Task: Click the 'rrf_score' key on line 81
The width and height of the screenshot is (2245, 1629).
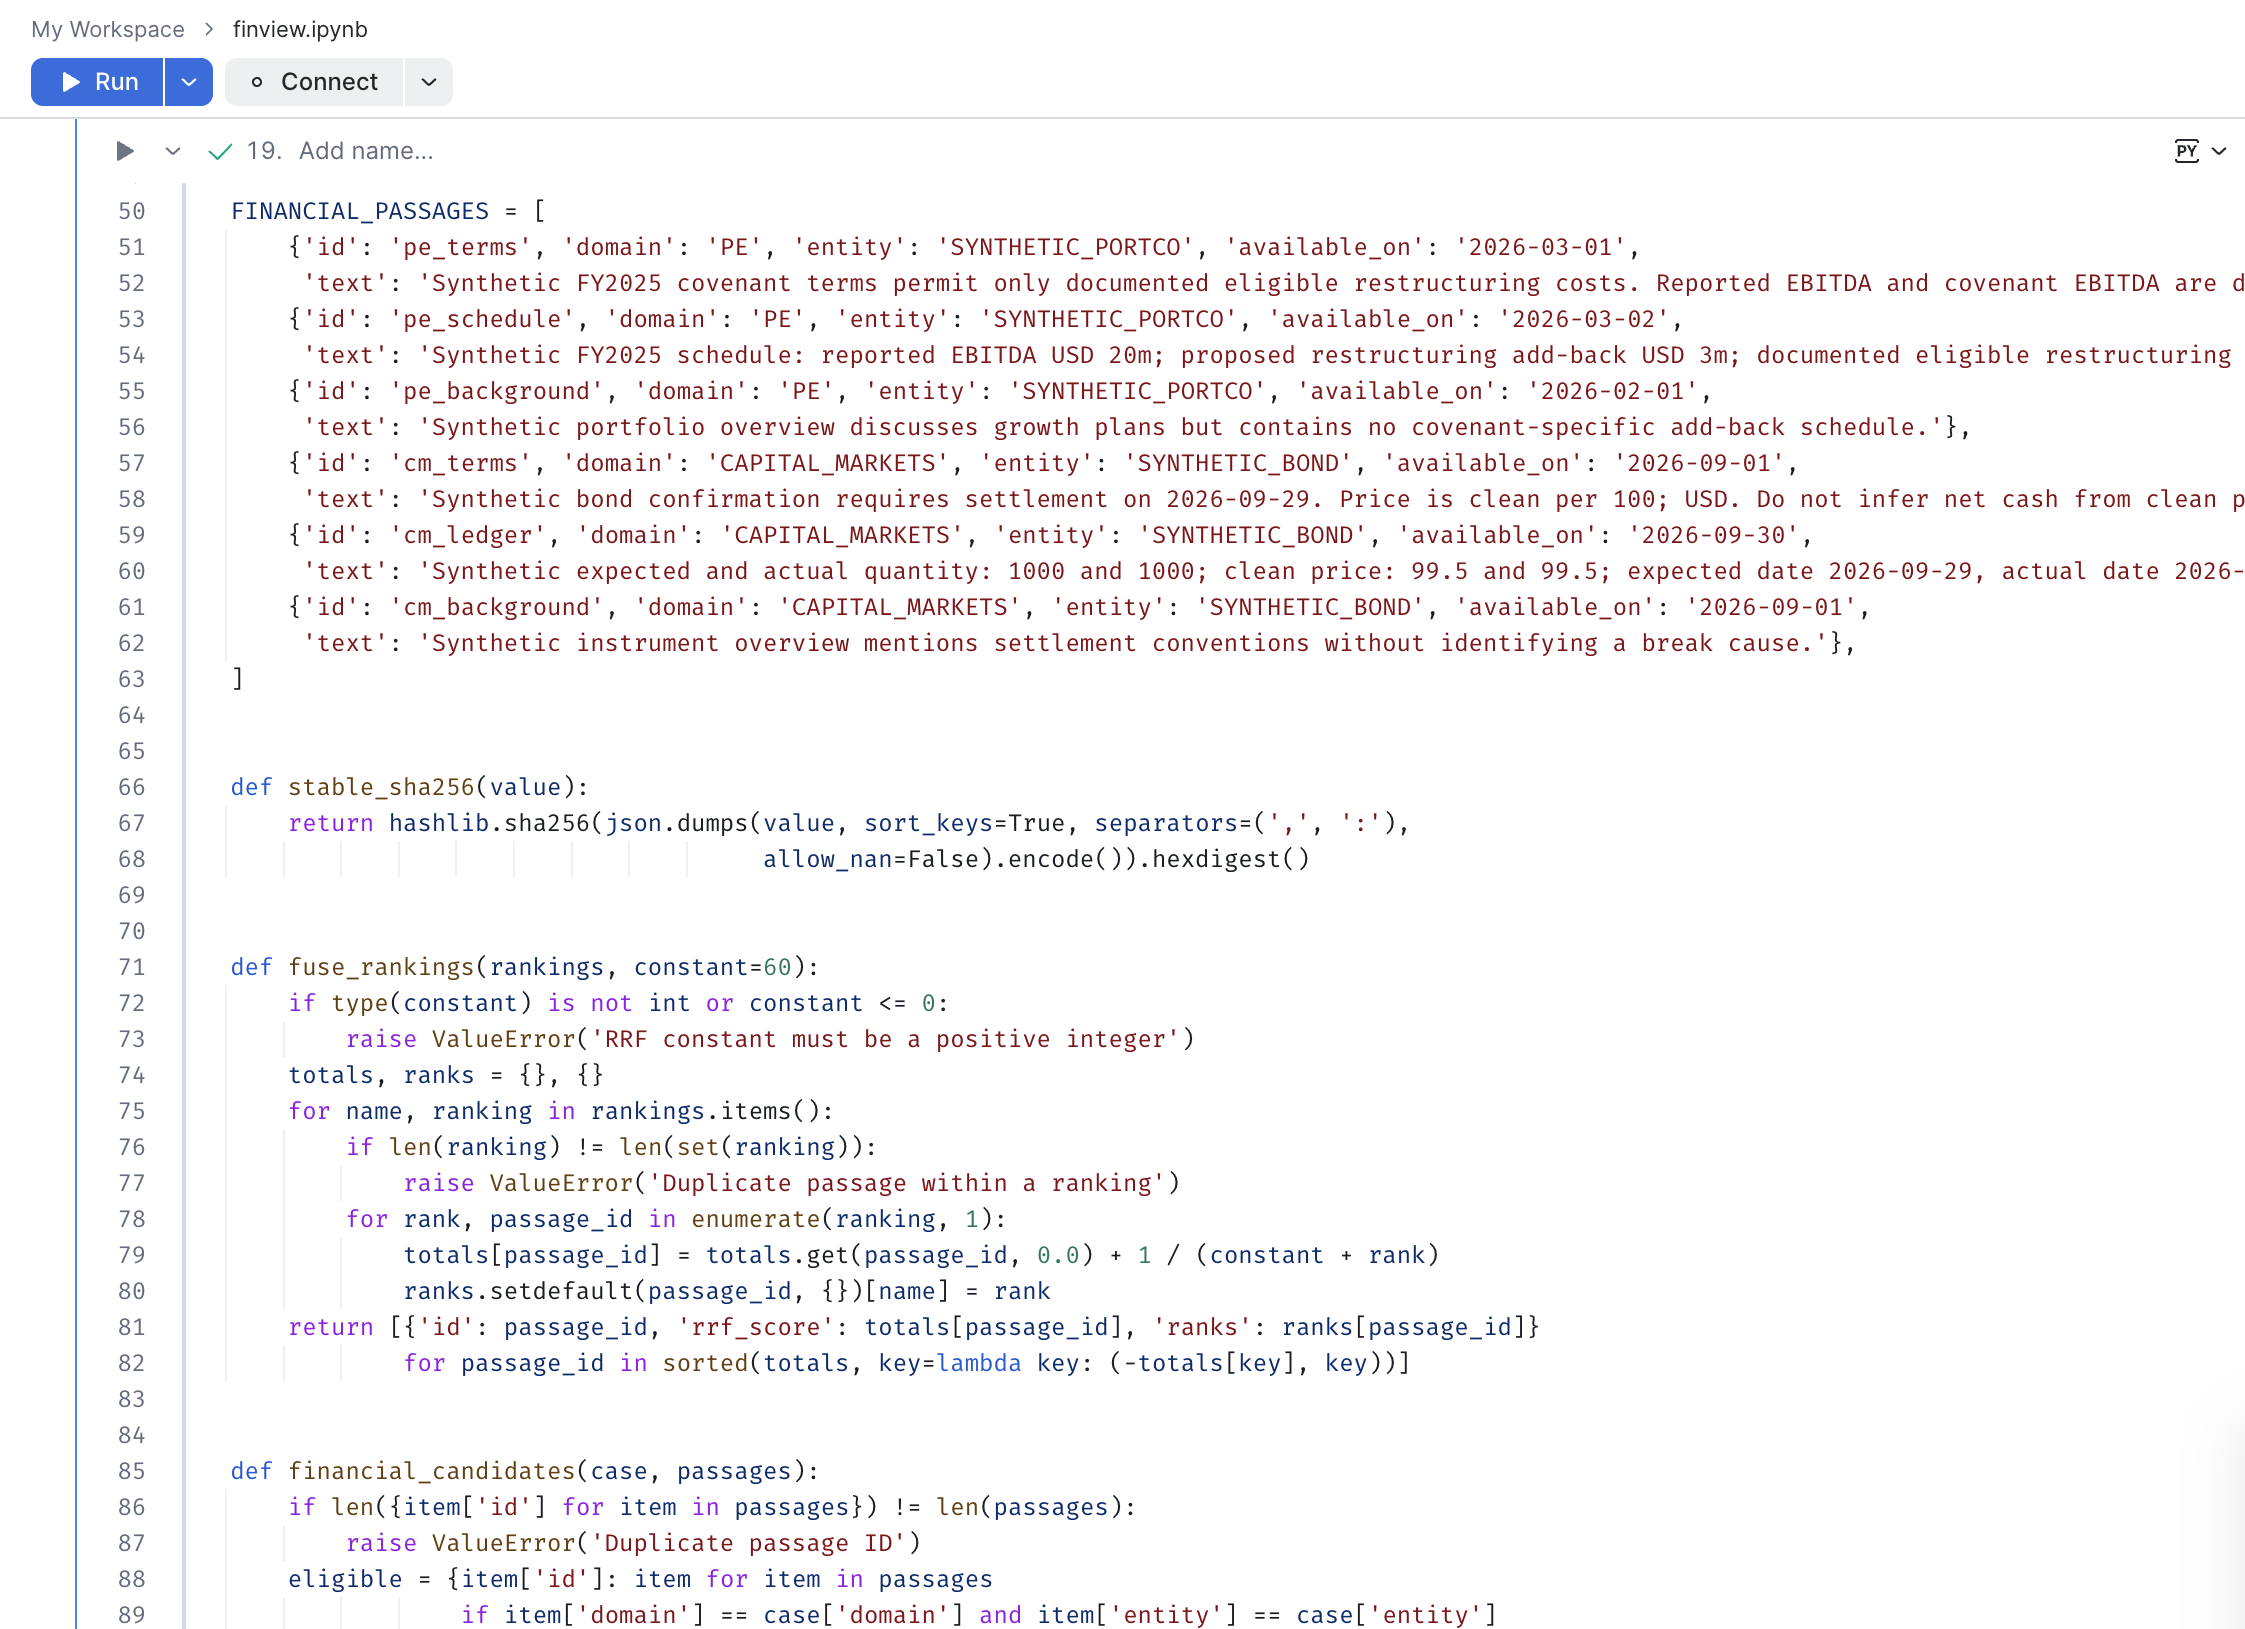Action: pyautogui.click(x=755, y=1327)
